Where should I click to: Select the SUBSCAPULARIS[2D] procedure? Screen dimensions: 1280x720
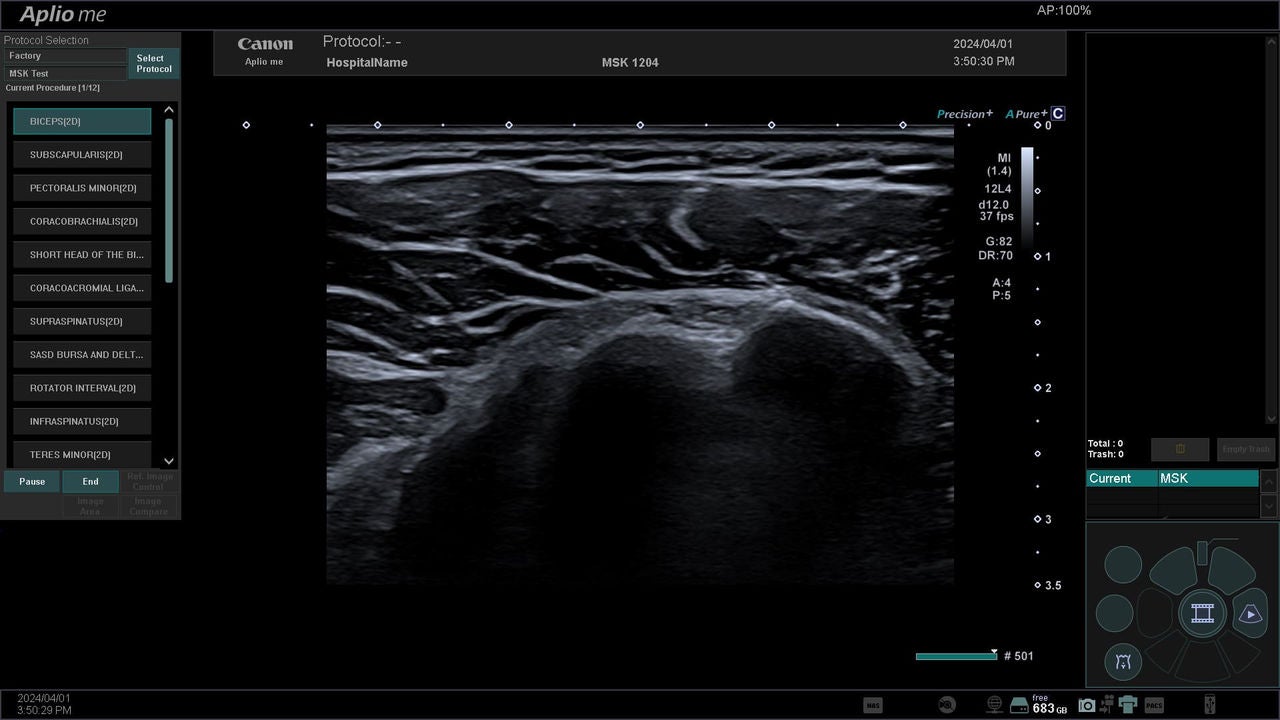pyautogui.click(x=82, y=155)
